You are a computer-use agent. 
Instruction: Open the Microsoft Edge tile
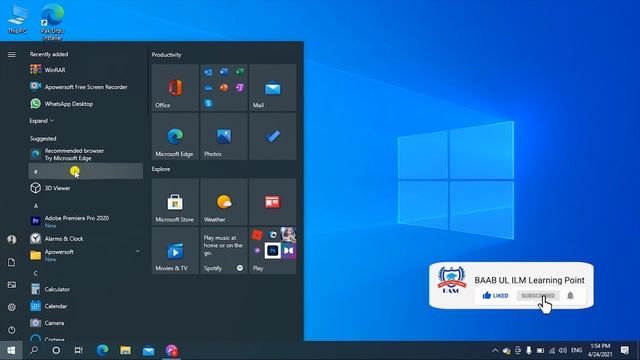pos(175,136)
